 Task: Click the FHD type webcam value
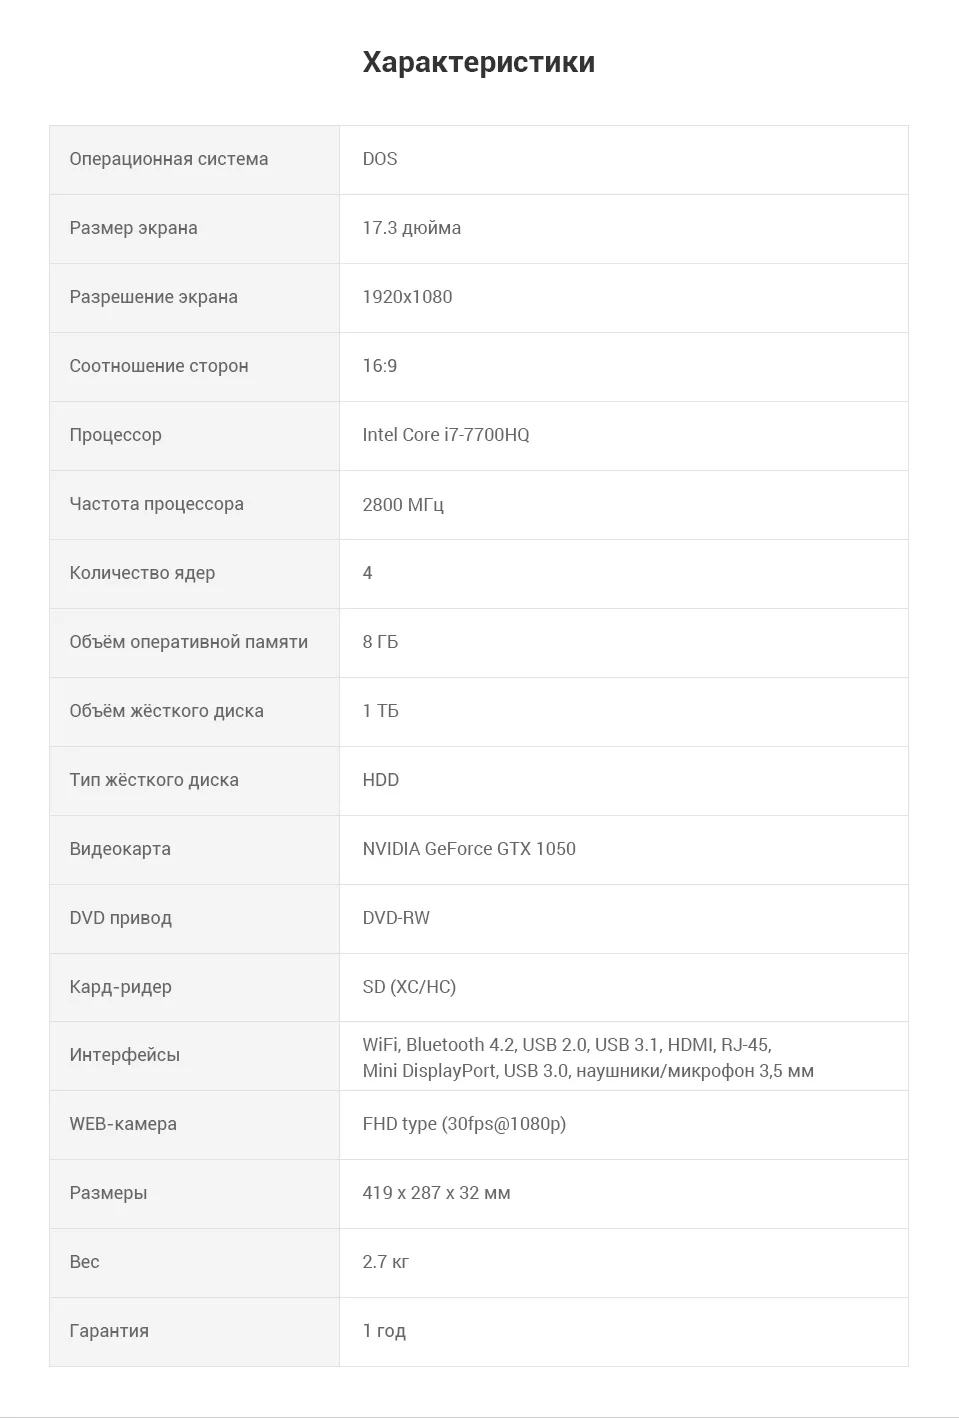pos(464,1124)
